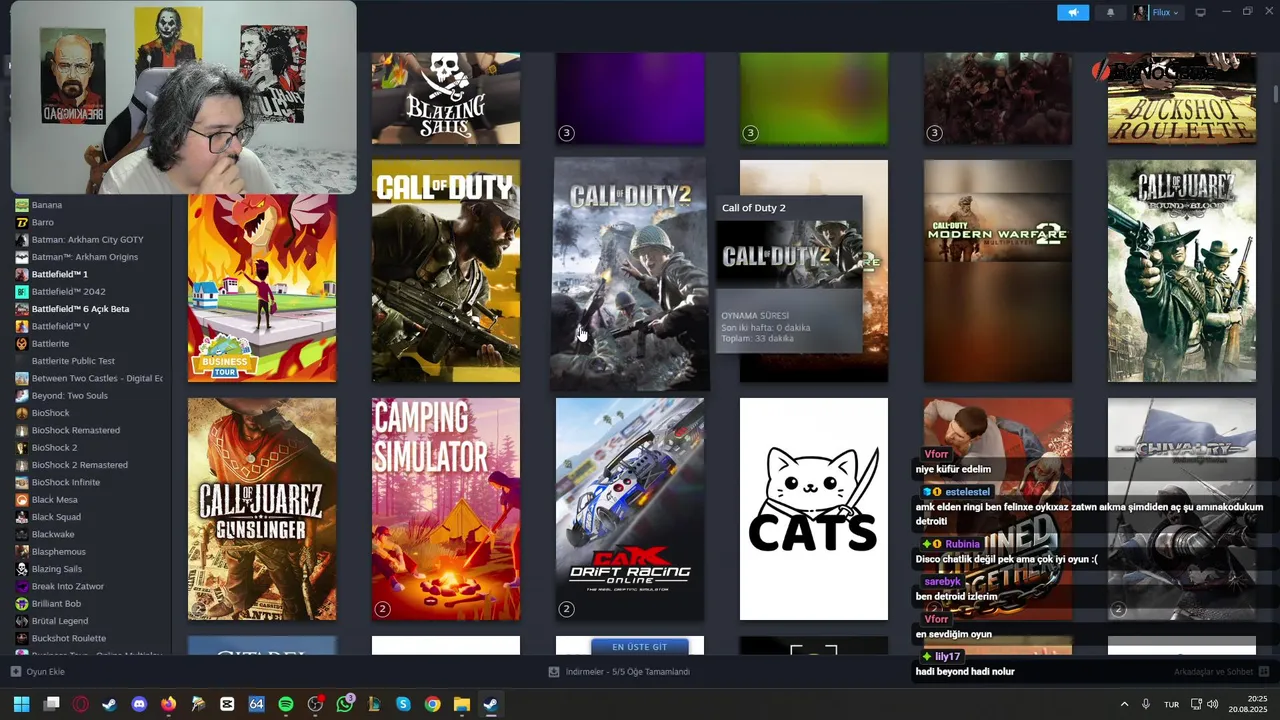Open the Camping Simulator game cover
Image resolution: width=1280 pixels, height=720 pixels.
pos(446,509)
